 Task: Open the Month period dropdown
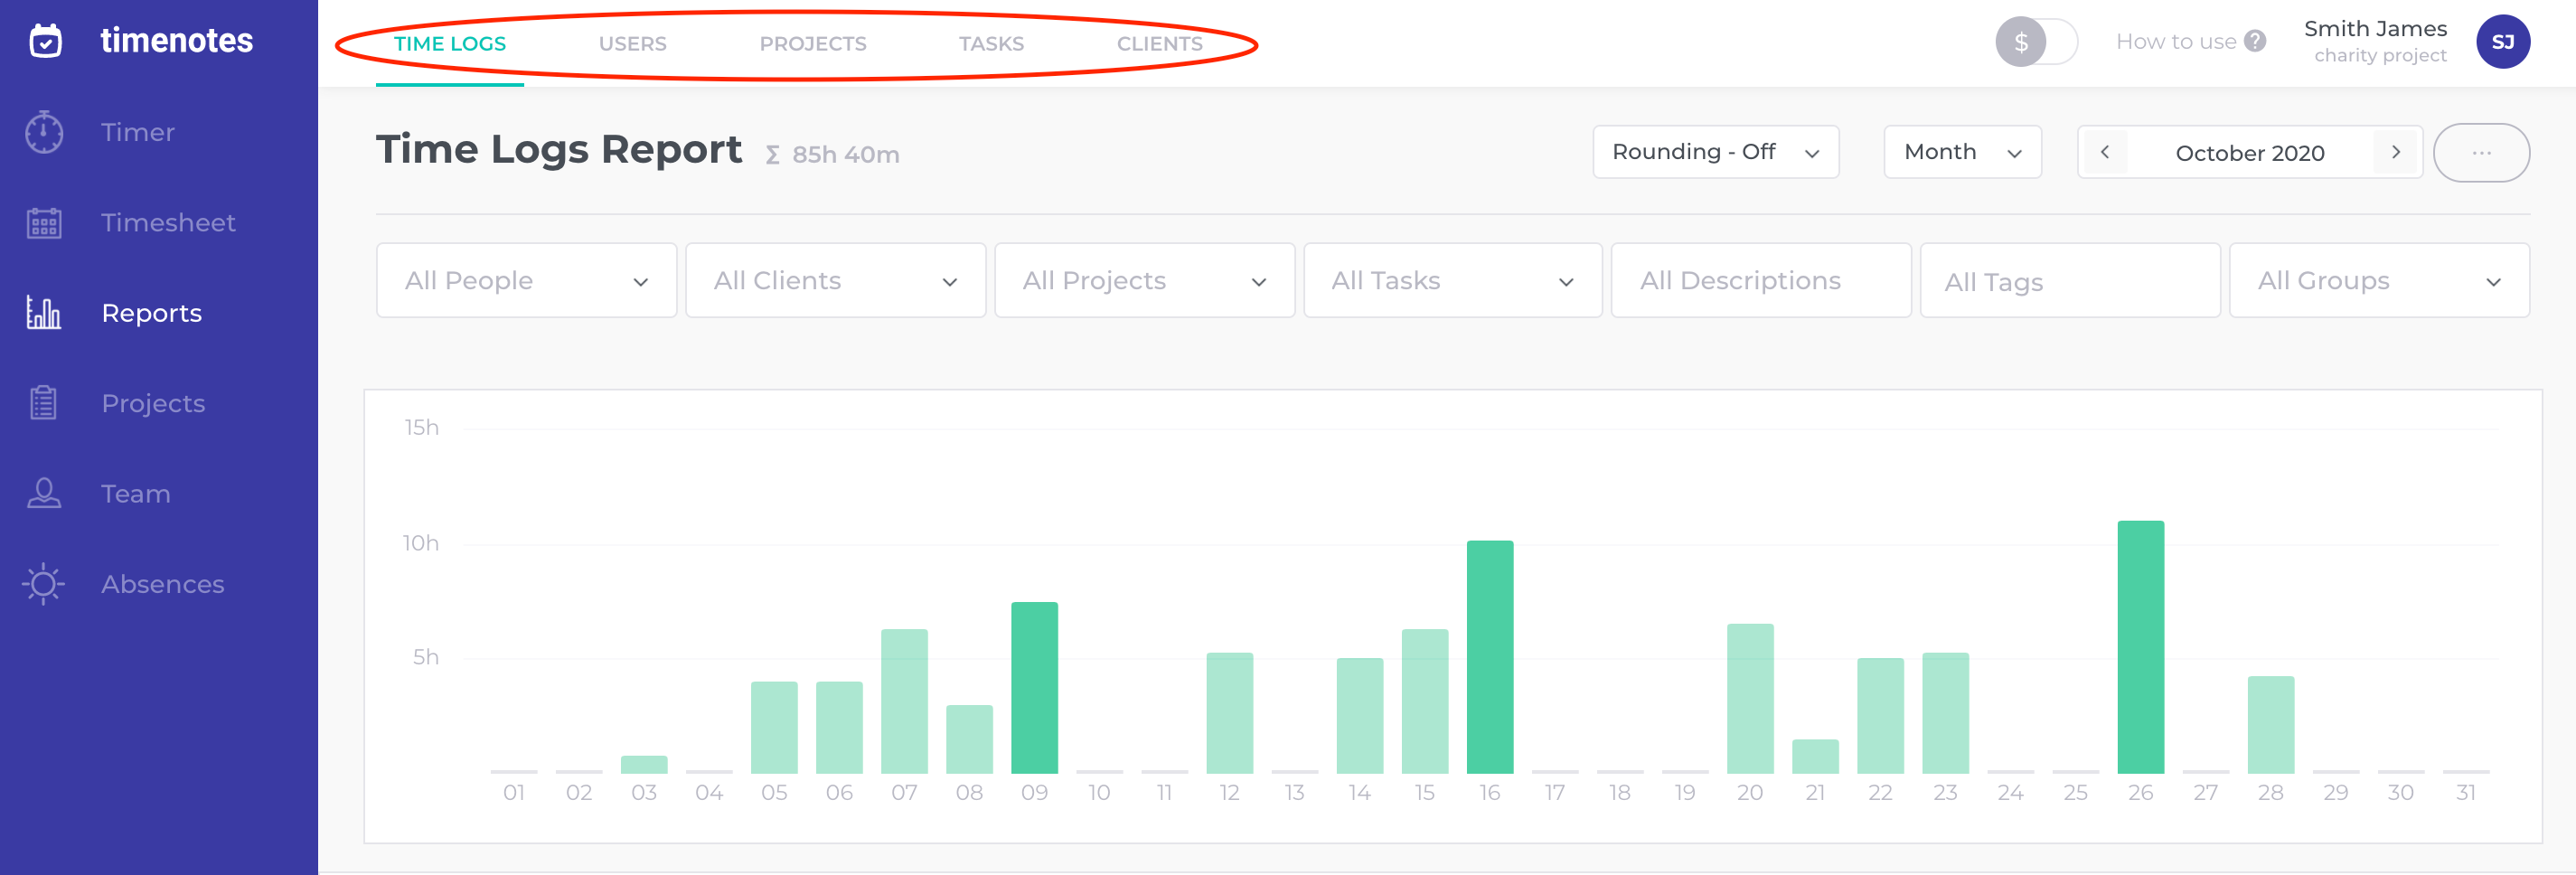coord(1963,152)
